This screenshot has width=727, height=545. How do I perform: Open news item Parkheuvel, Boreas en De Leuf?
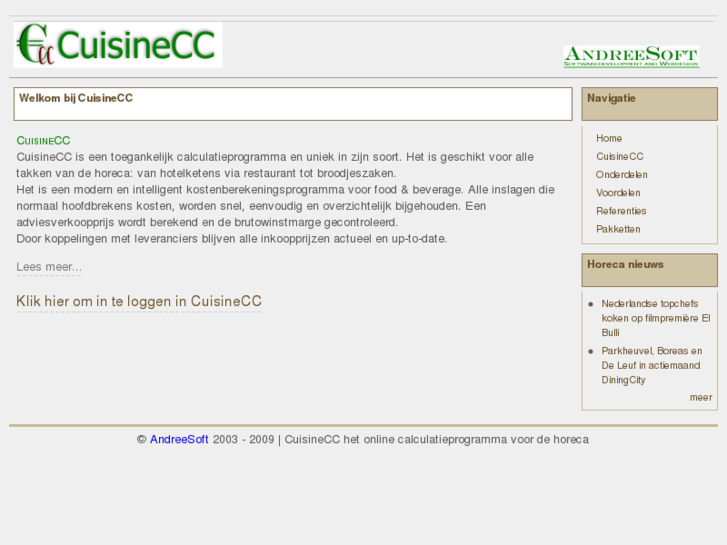651,365
